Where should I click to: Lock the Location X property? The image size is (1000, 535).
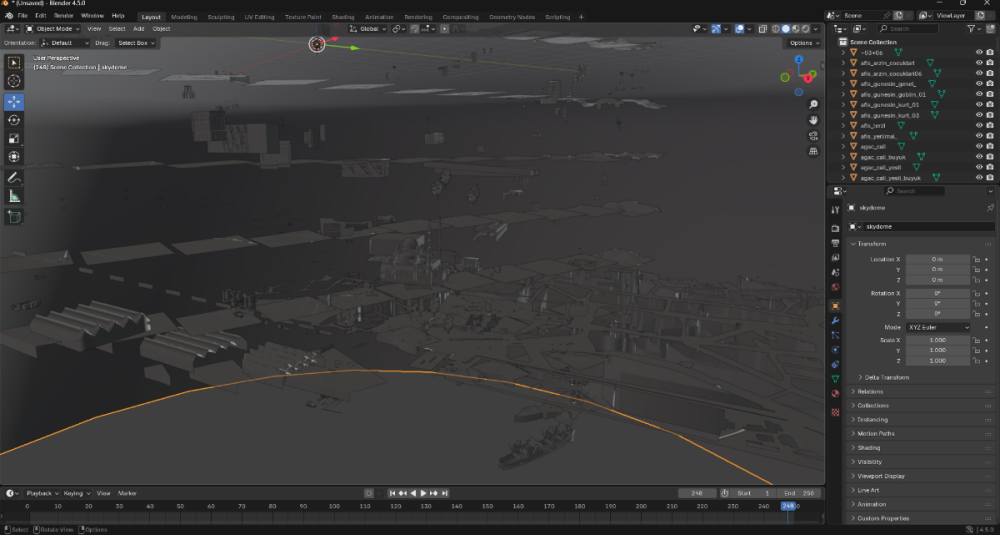pyautogui.click(x=976, y=259)
